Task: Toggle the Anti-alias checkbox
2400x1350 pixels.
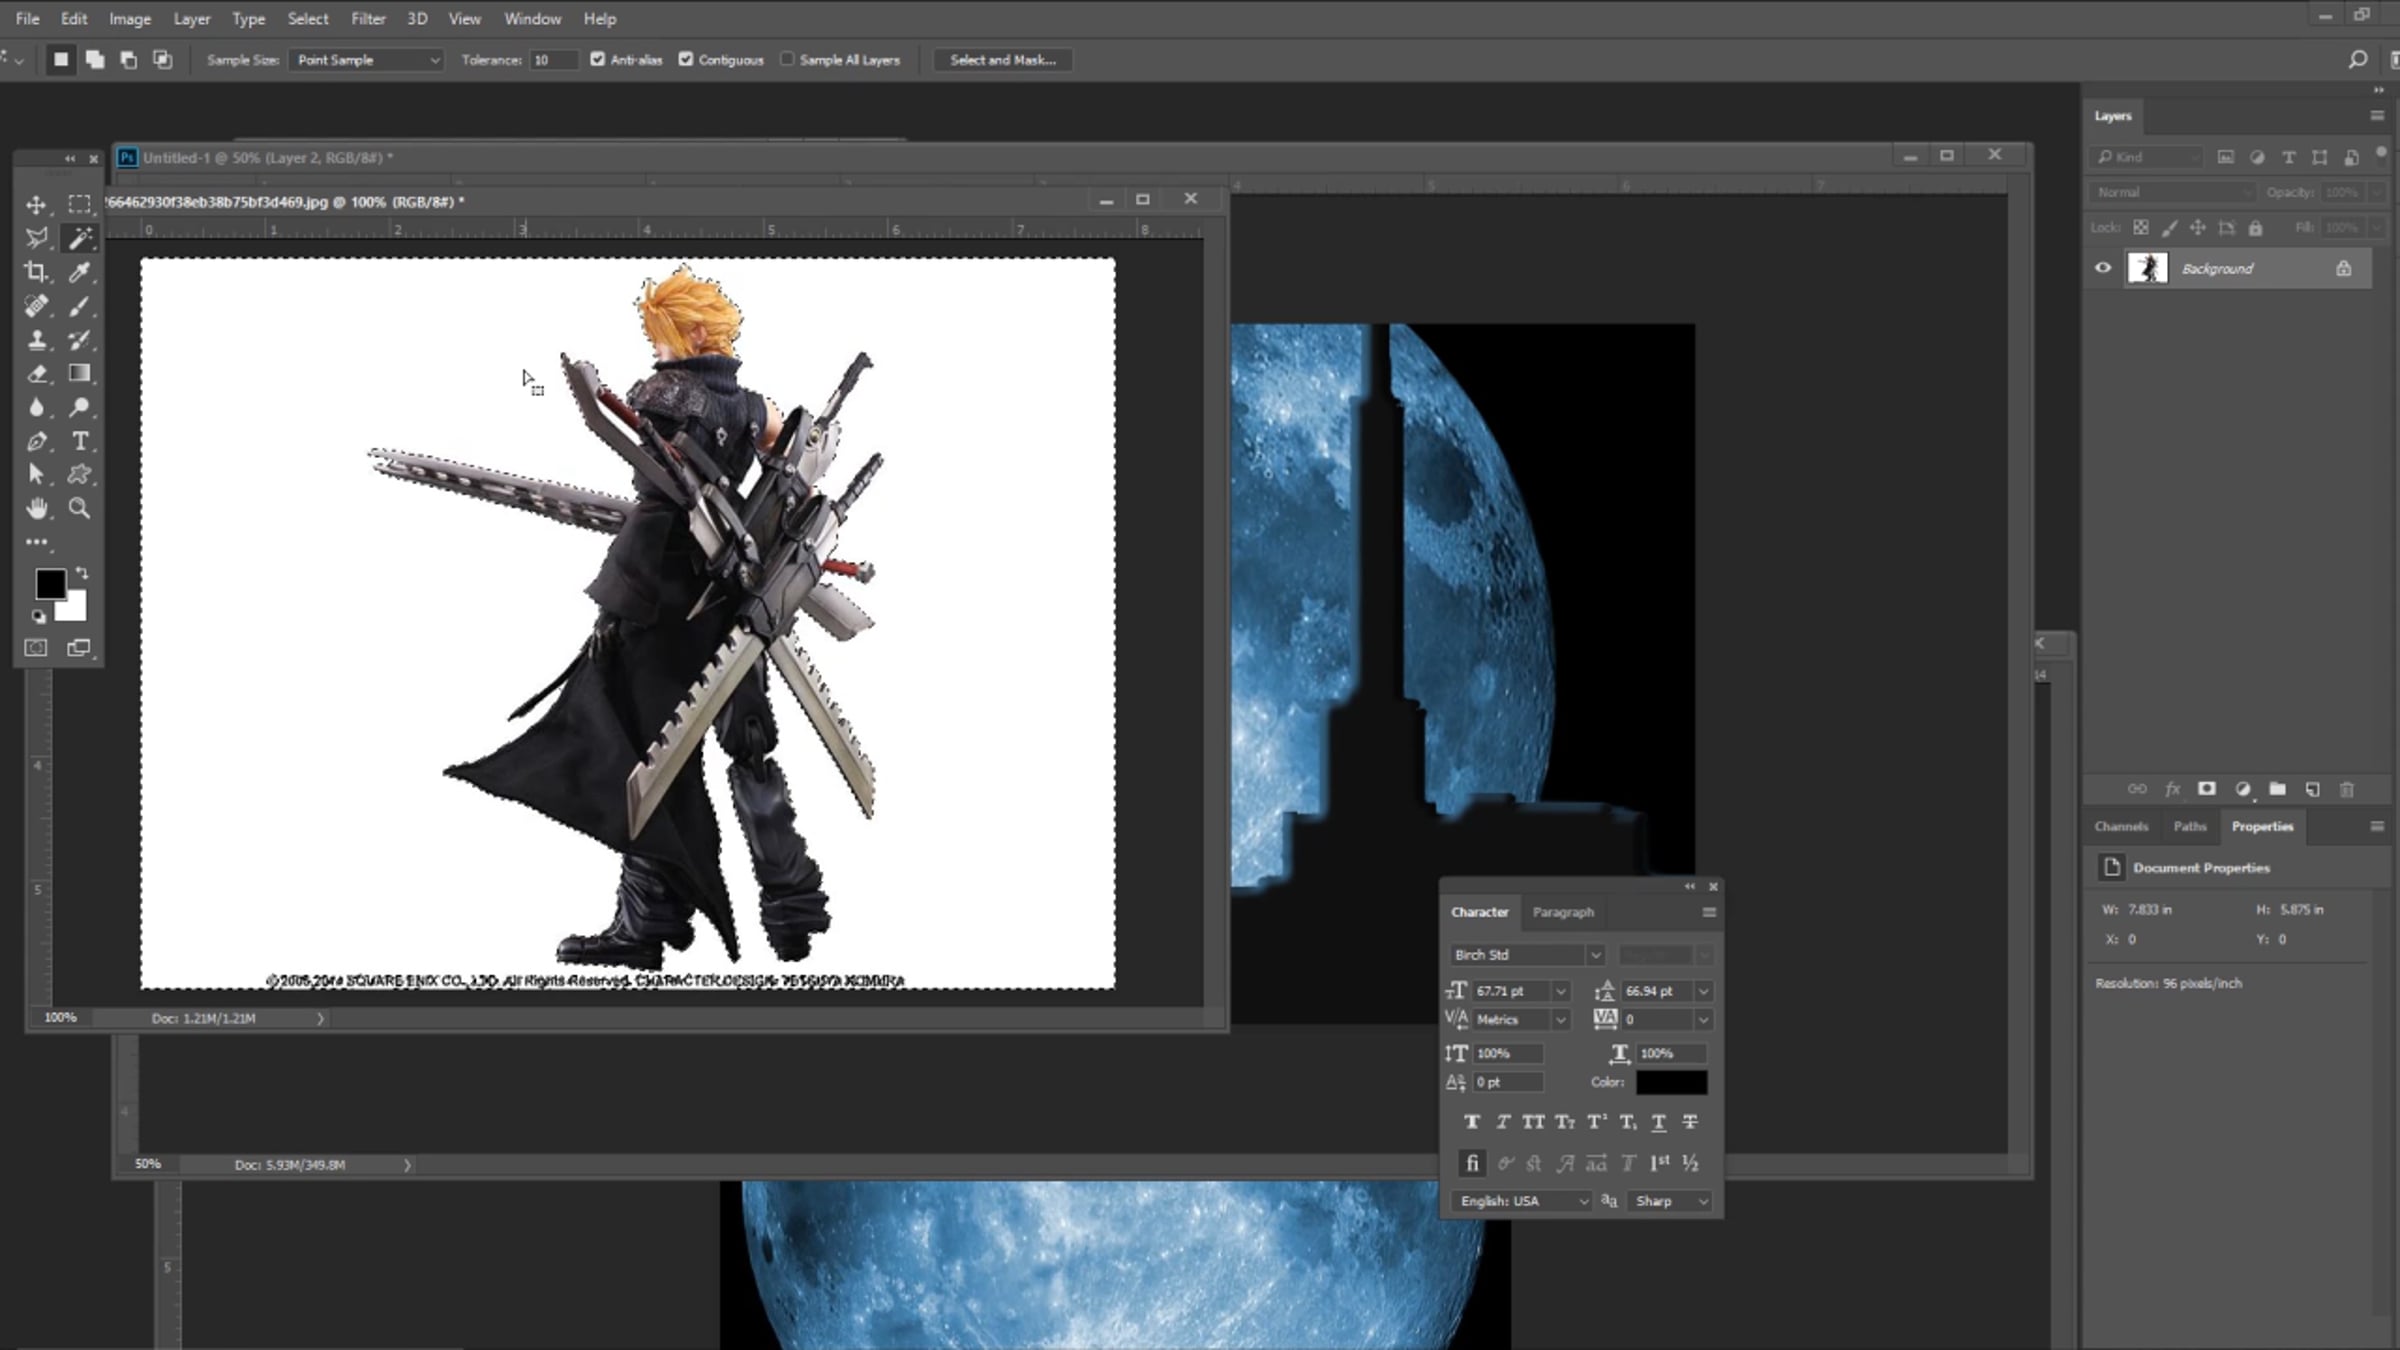Action: pyautogui.click(x=598, y=60)
